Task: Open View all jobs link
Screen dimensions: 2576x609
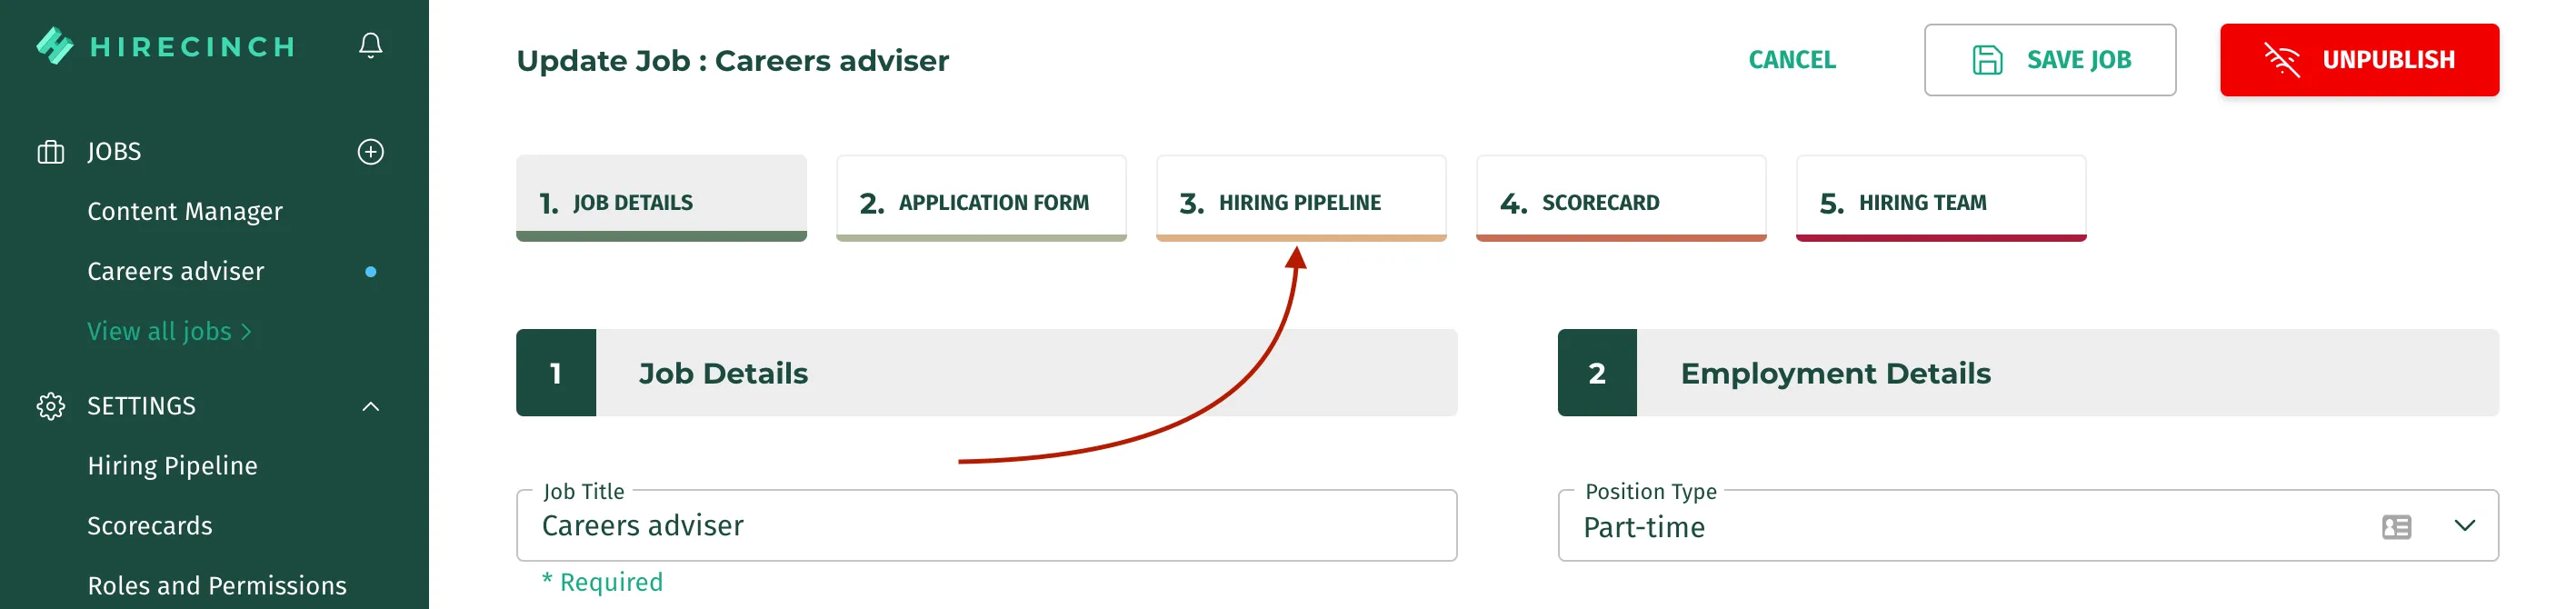Action: click(x=169, y=331)
